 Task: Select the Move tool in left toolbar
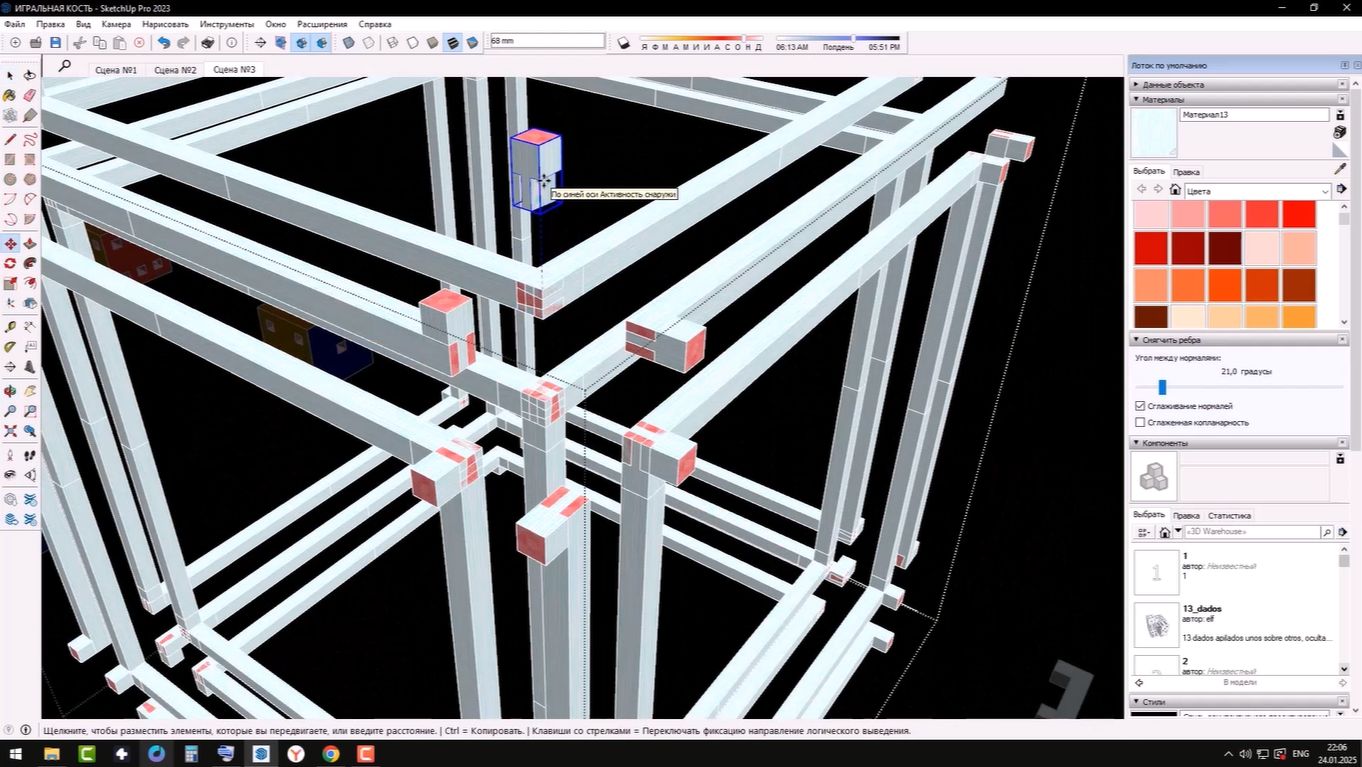click(x=10, y=244)
